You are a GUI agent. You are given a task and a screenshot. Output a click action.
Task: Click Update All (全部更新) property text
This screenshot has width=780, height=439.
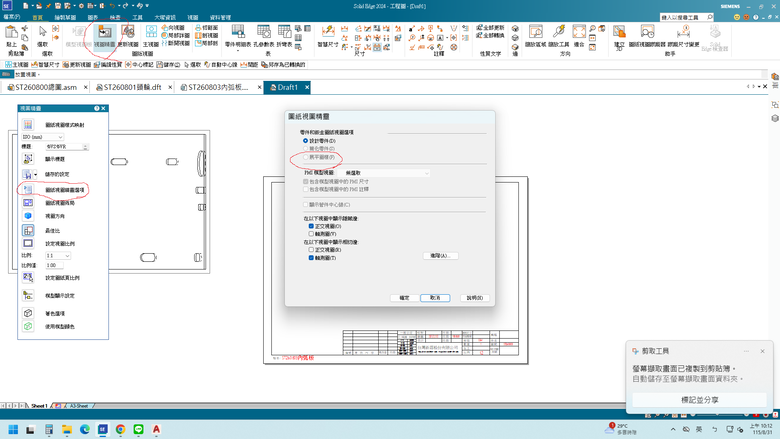[x=490, y=28]
